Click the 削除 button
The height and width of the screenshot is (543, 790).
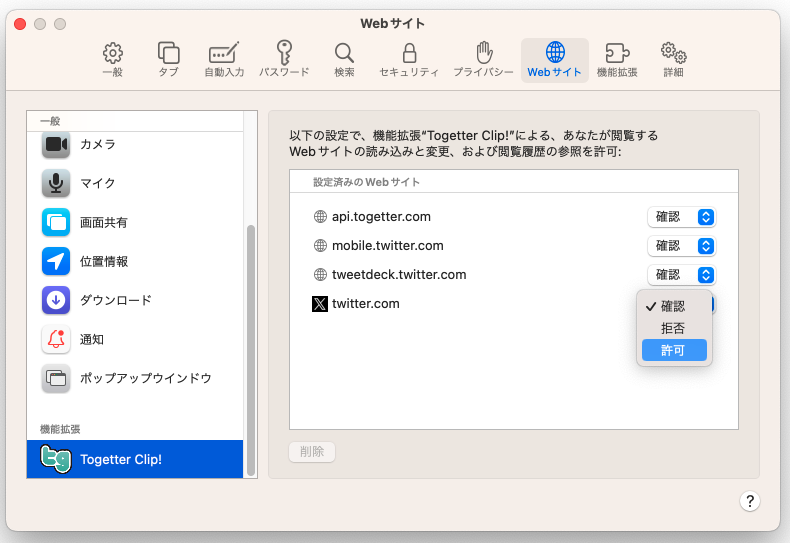[312, 452]
